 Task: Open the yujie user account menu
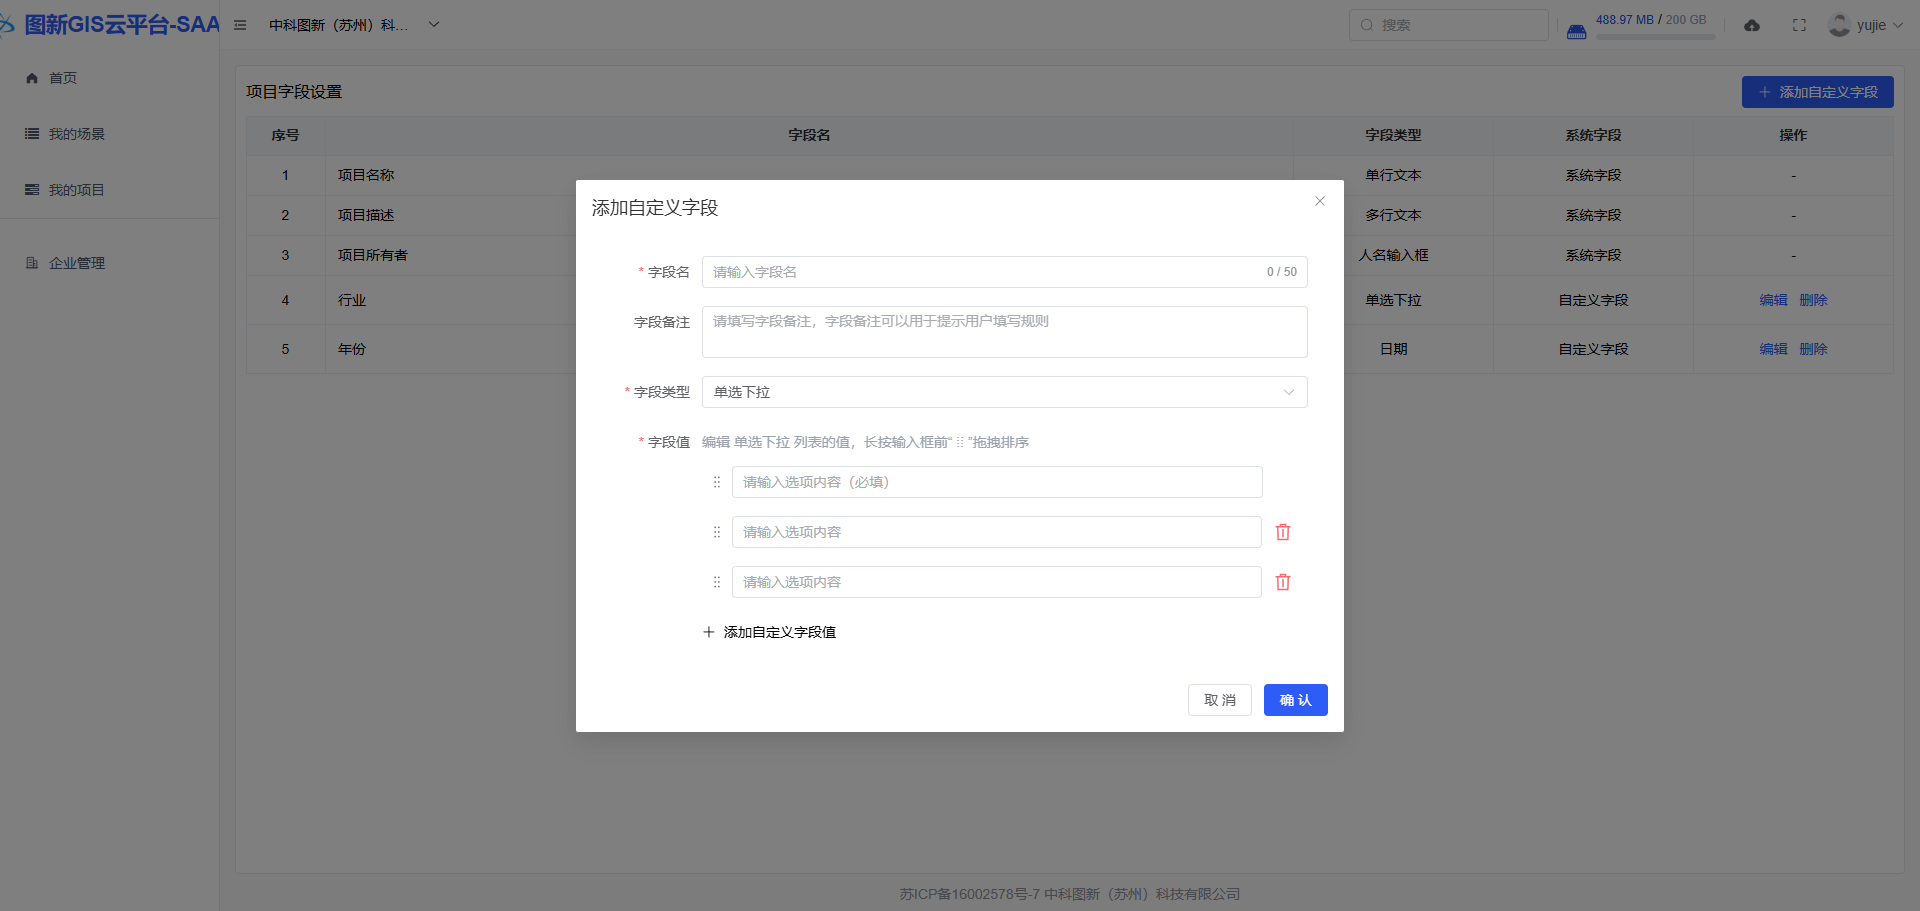click(1865, 25)
